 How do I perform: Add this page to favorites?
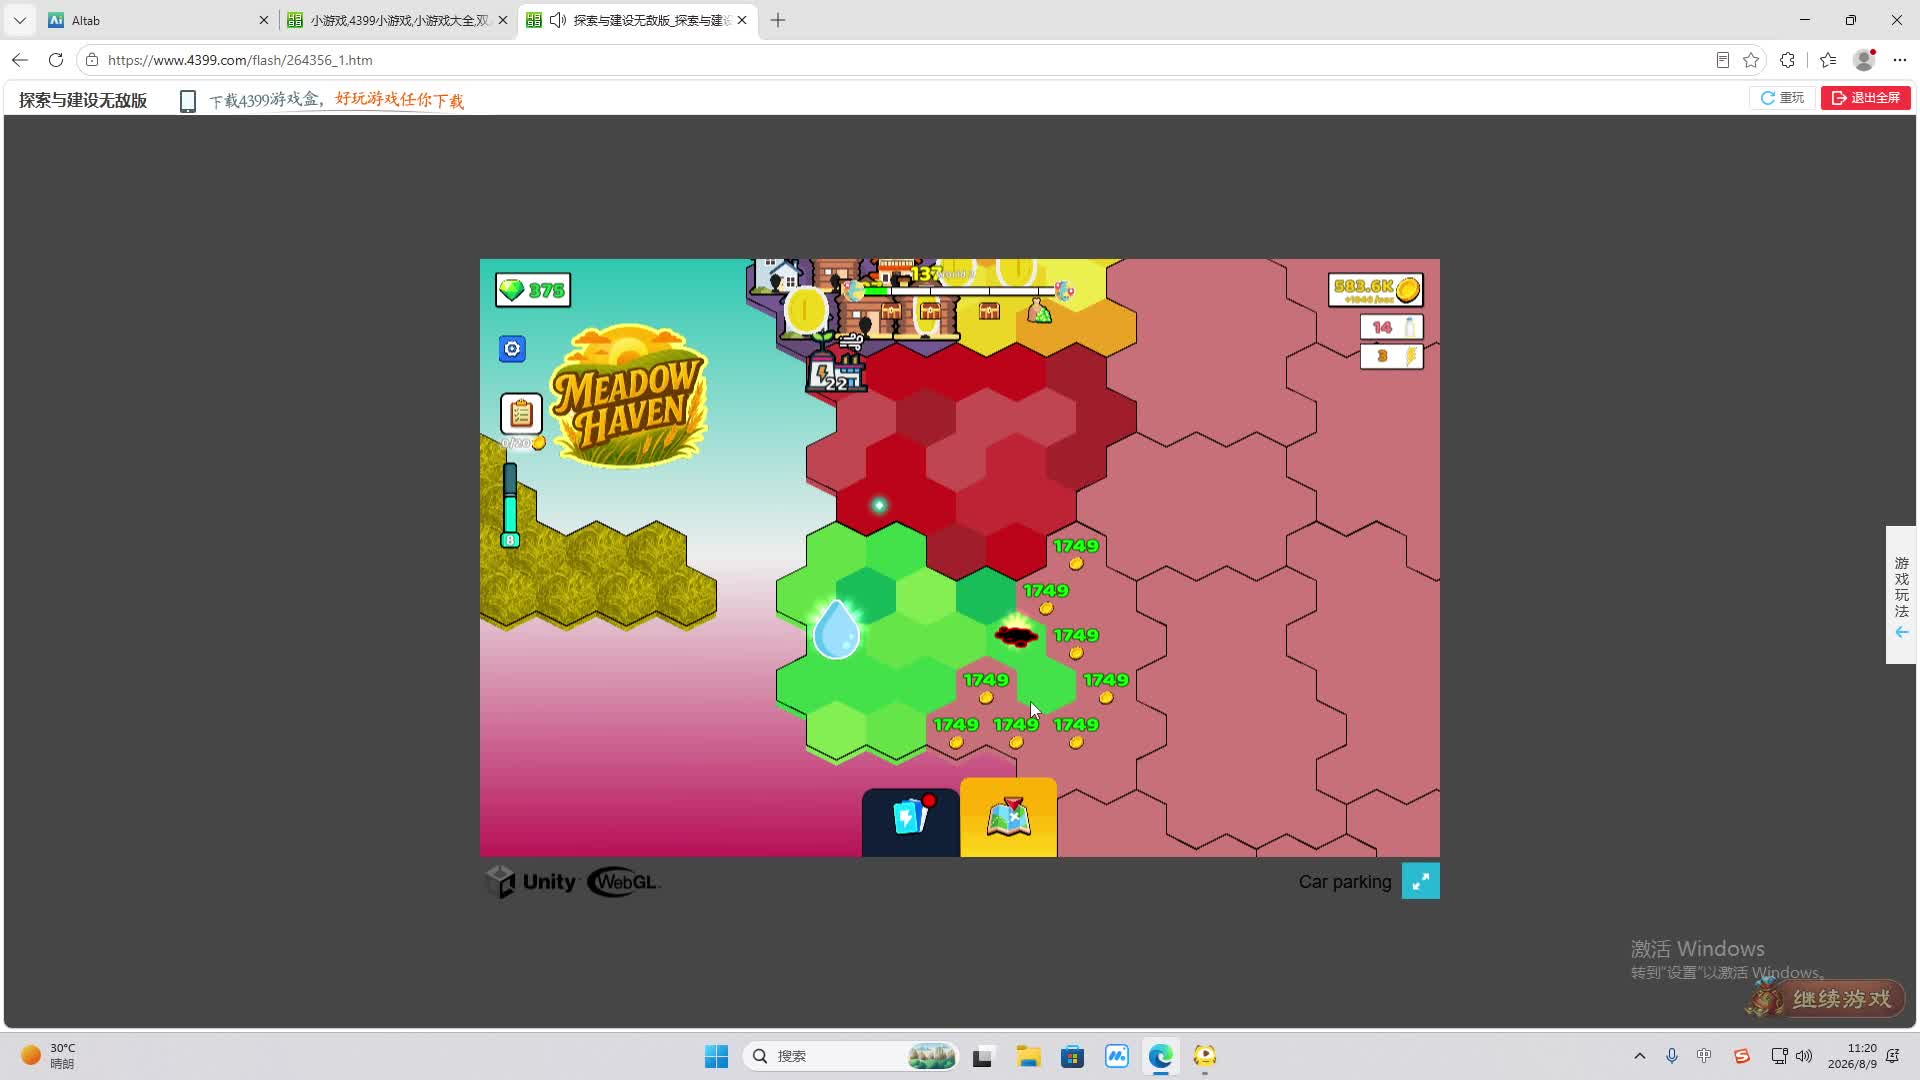1751,60
